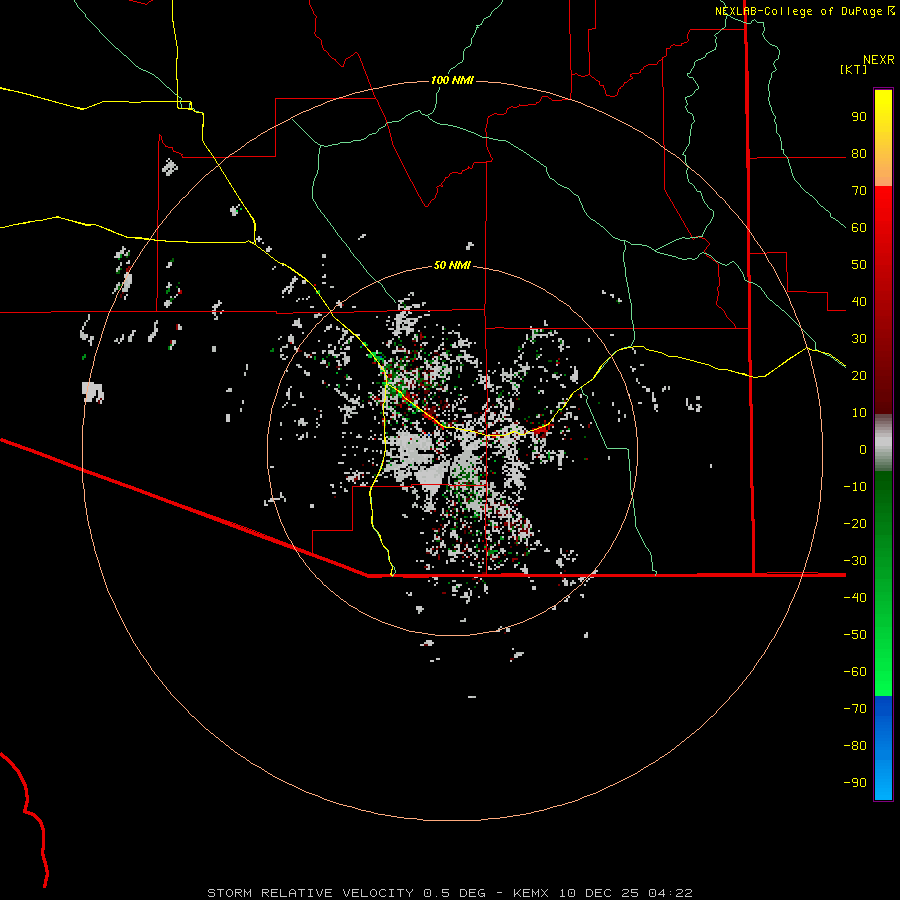The image size is (900, 900).
Task: Click the 0 value on the velocity scale
Action: pos(863,450)
